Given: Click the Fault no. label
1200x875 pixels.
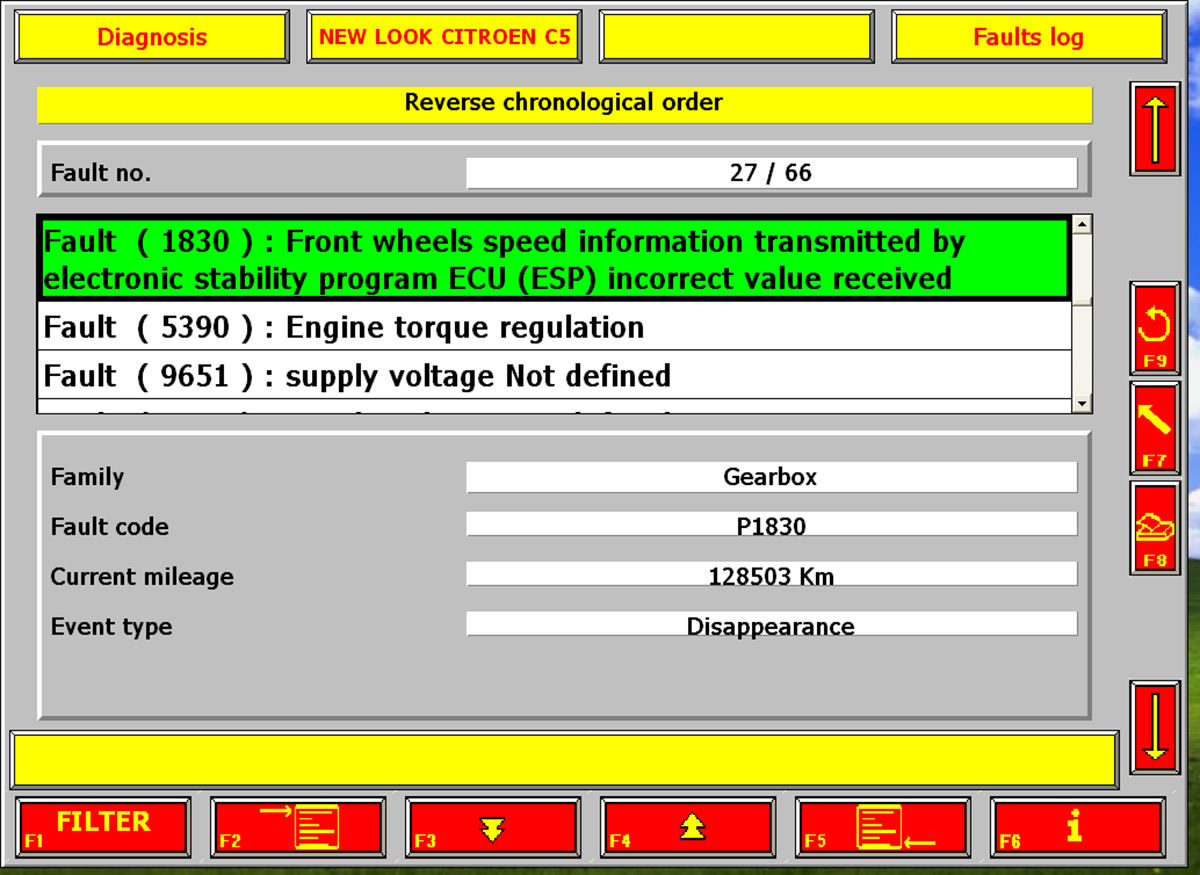Looking at the screenshot, I should 101,173.
